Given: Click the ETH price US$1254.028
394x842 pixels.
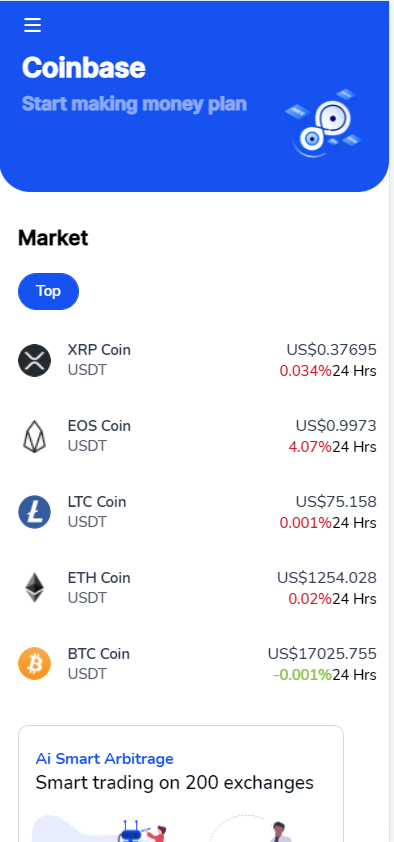Looking at the screenshot, I should (327, 578).
